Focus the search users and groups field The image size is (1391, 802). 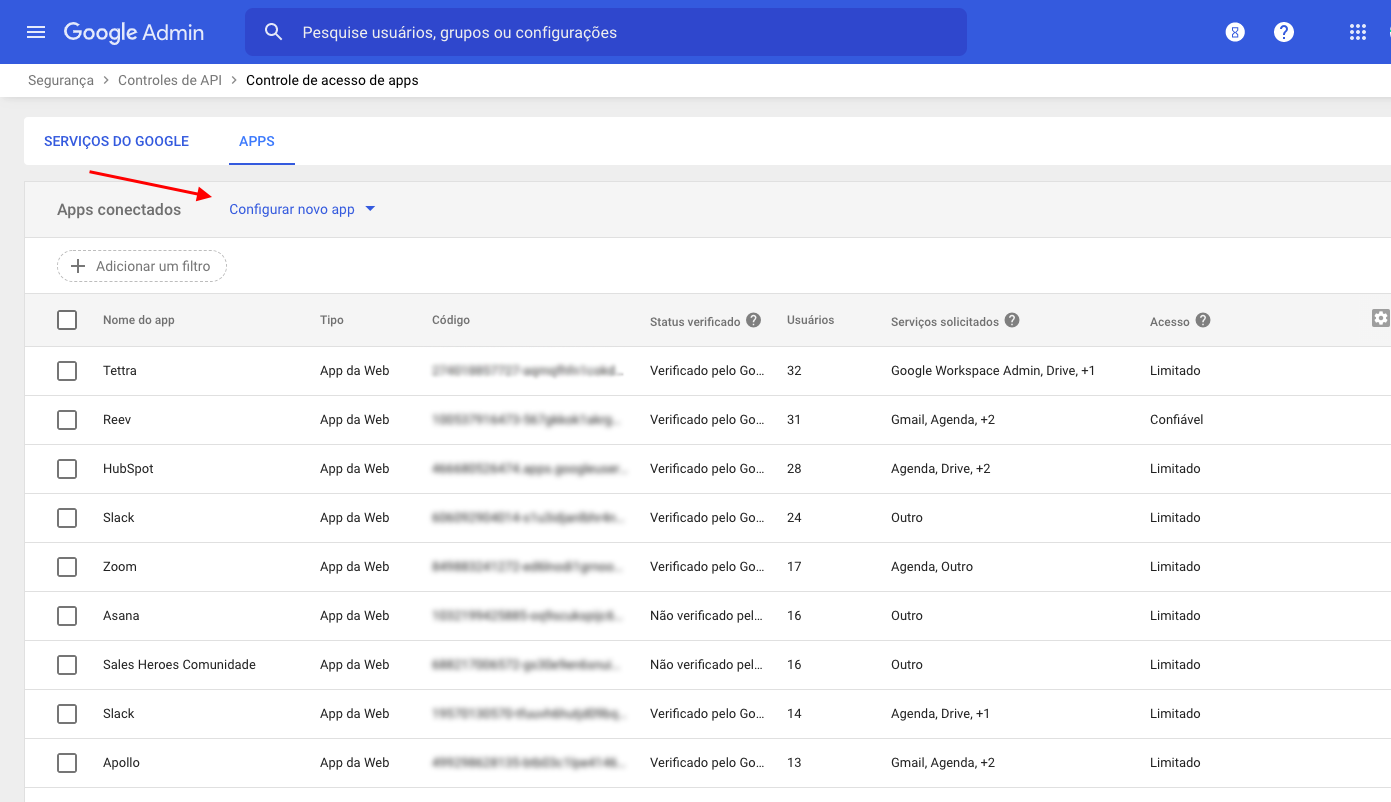tap(606, 32)
